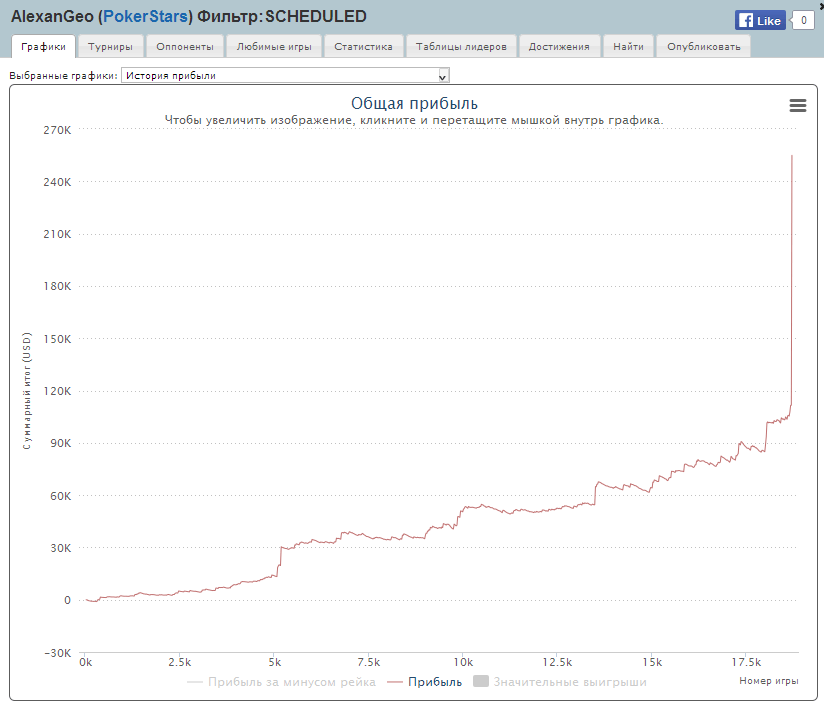The height and width of the screenshot is (705, 824).
Task: Click the Facebook like count bubble
Action: point(802,20)
